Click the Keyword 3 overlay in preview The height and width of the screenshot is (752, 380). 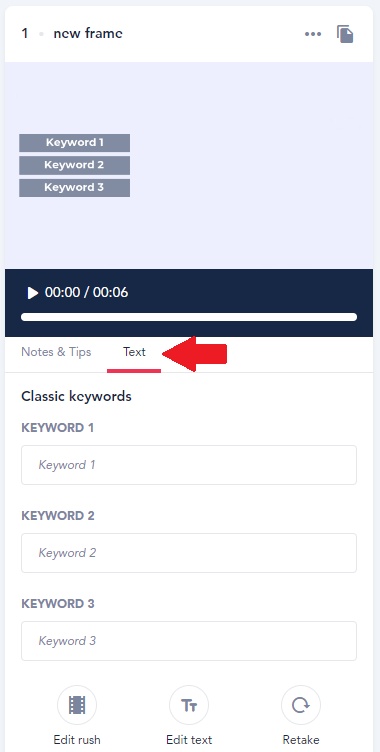coord(74,188)
